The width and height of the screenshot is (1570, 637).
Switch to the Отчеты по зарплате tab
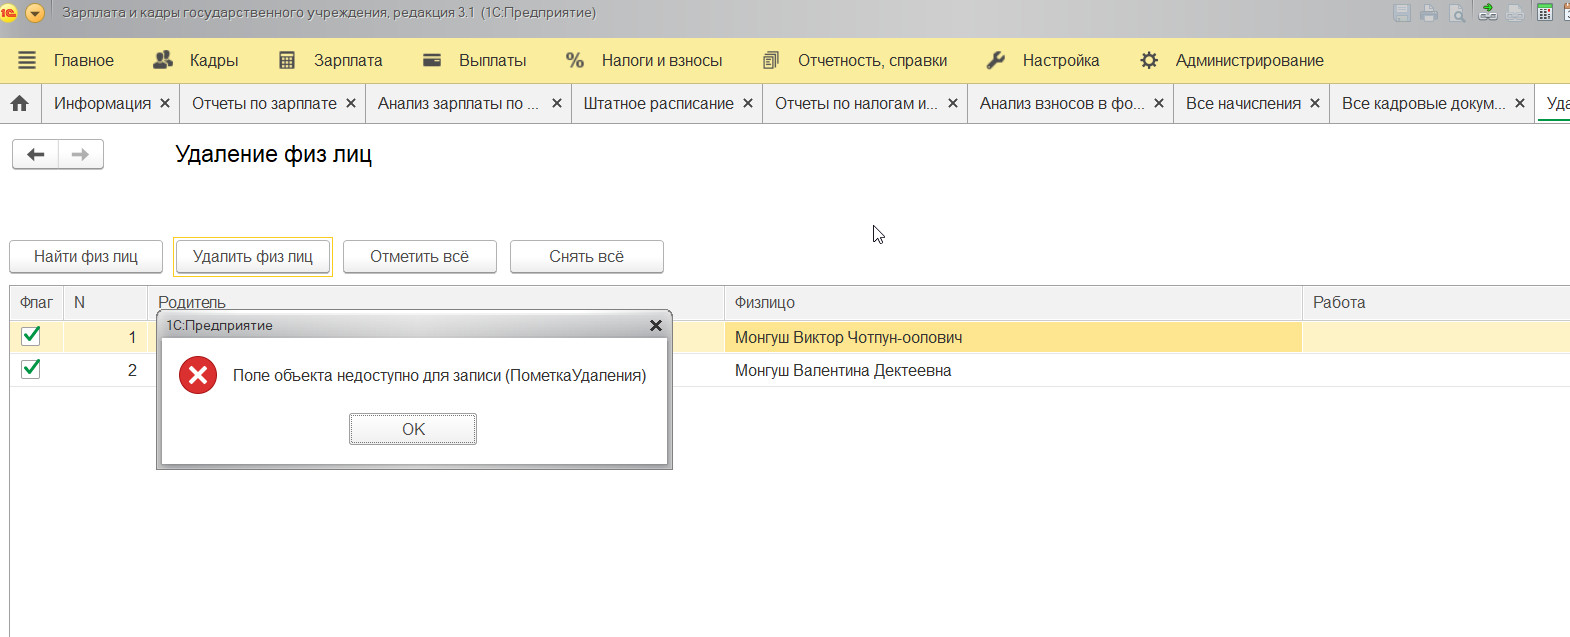point(264,103)
